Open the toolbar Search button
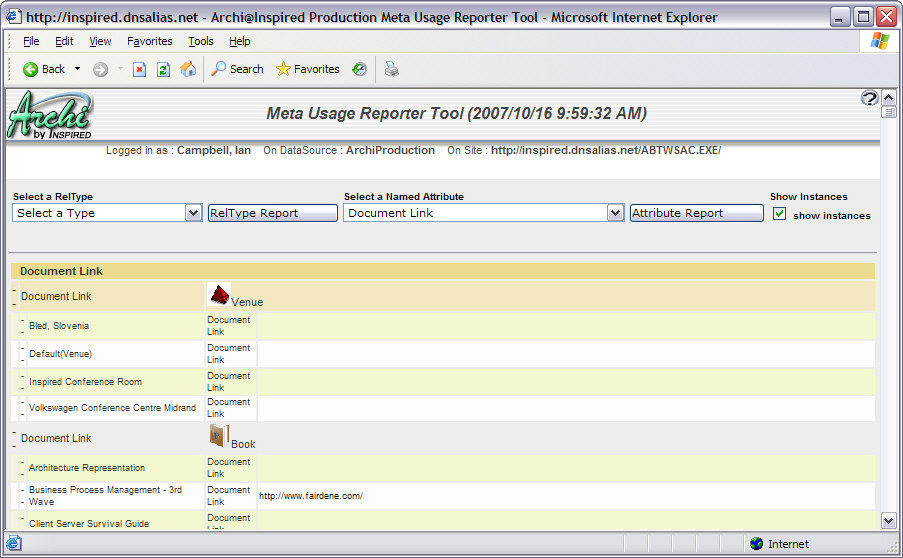Image resolution: width=903 pixels, height=558 pixels. [x=237, y=69]
